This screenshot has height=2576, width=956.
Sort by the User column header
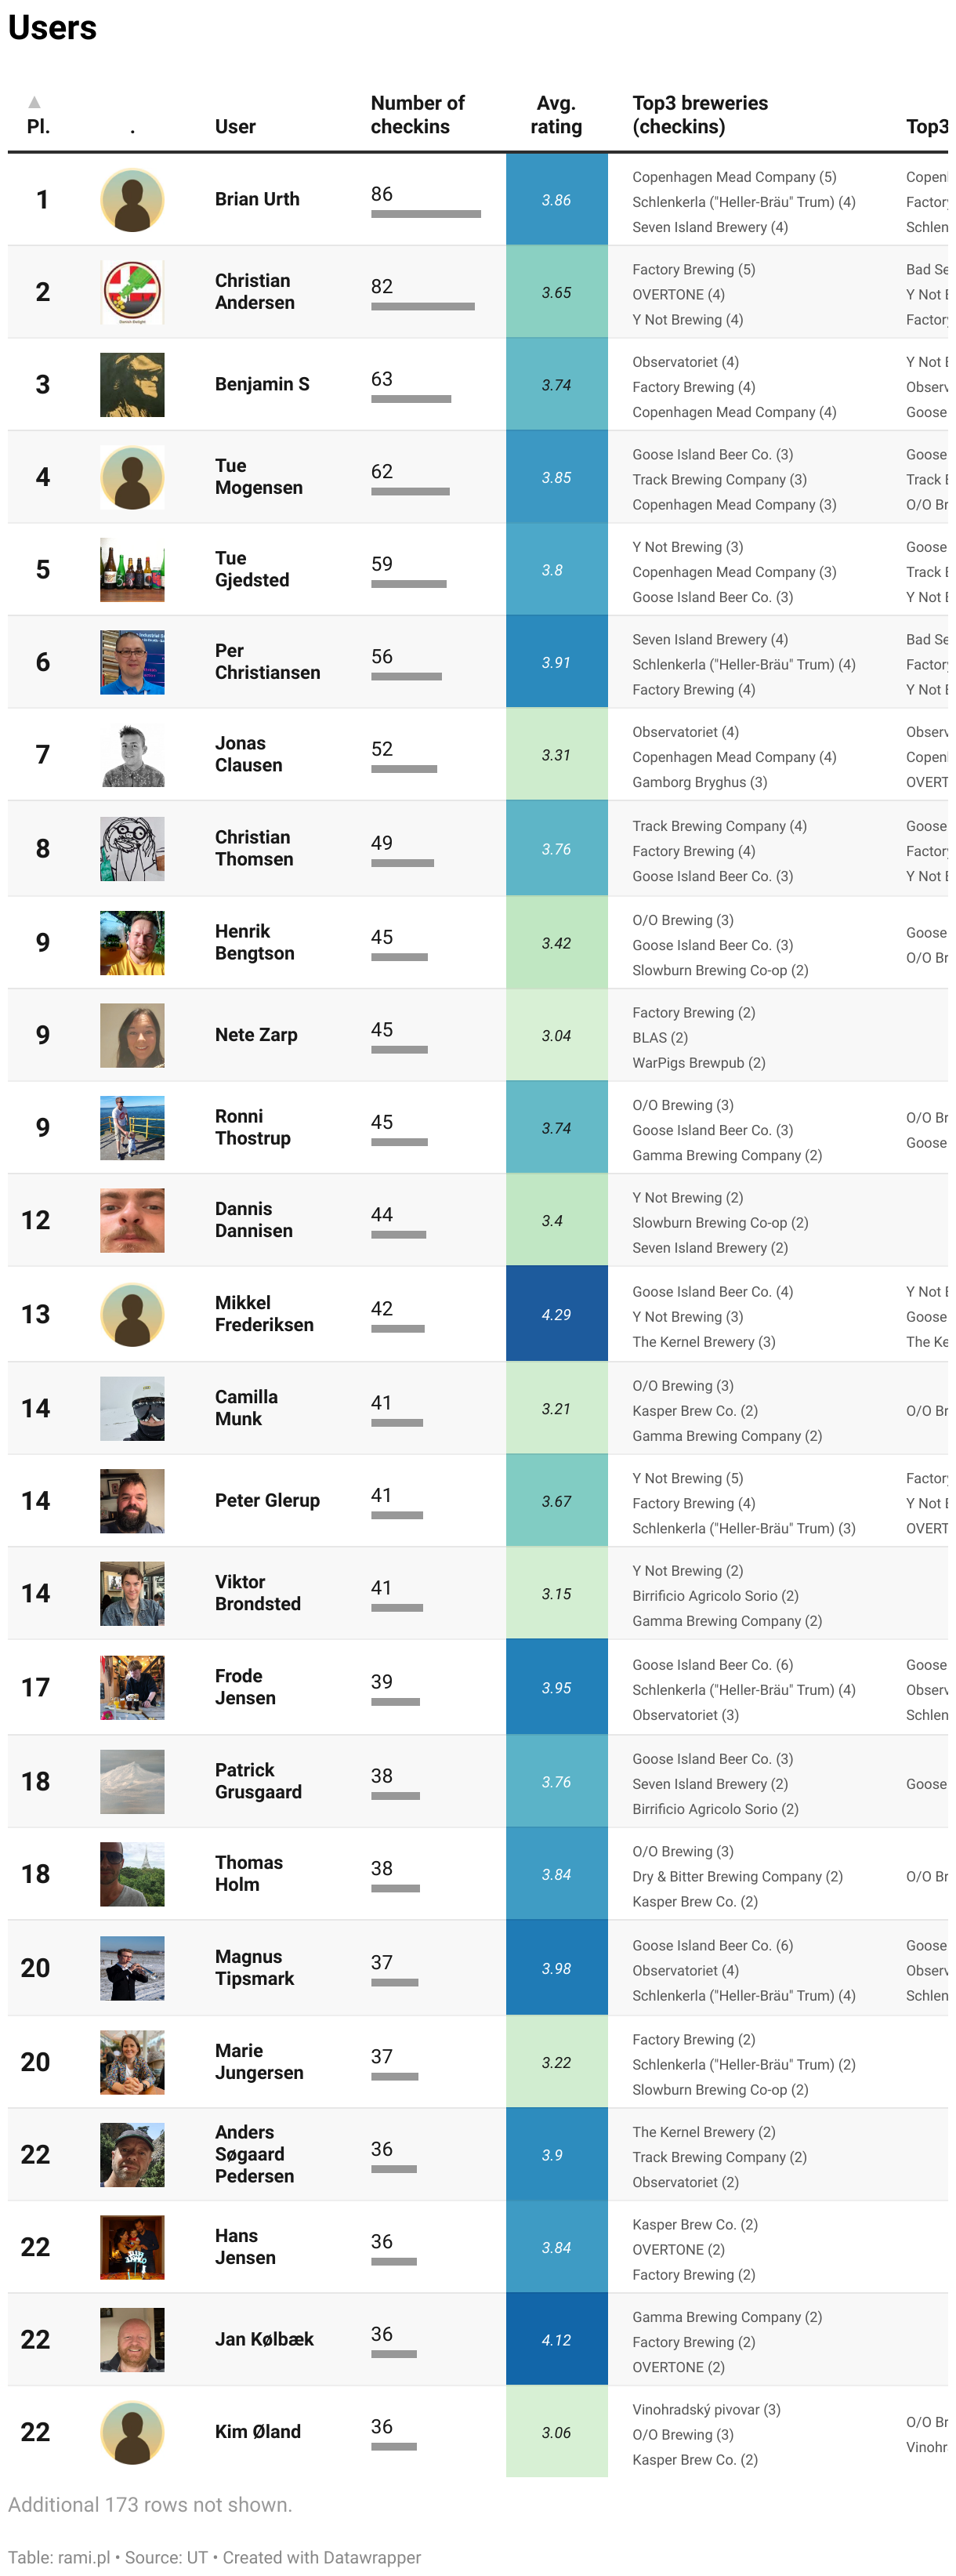click(x=235, y=127)
